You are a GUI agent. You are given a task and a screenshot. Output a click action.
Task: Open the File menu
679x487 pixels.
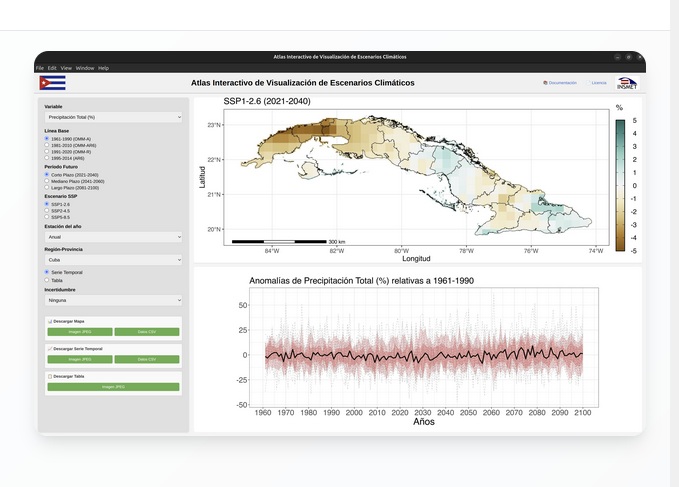tap(40, 68)
